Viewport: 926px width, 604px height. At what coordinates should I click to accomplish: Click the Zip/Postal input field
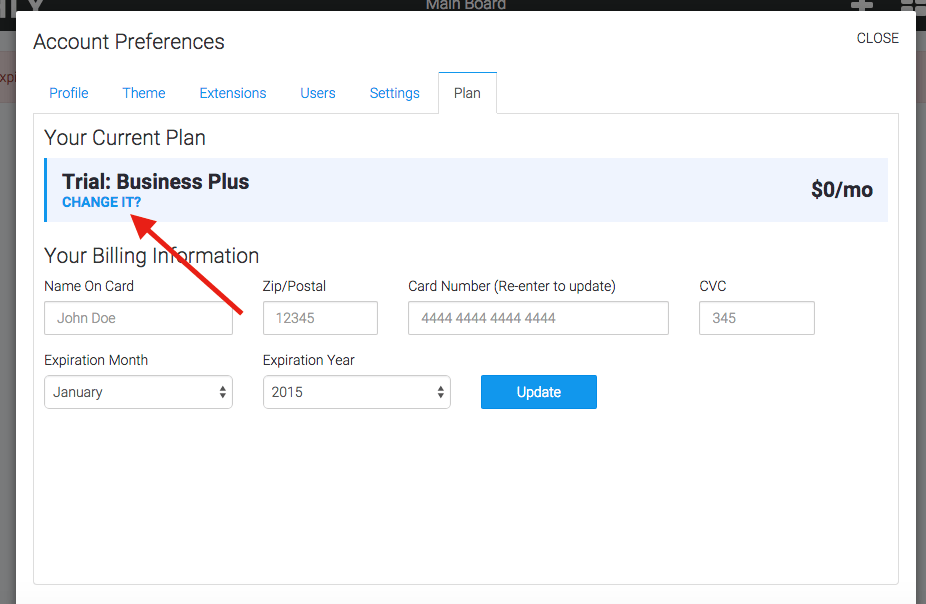click(x=320, y=318)
